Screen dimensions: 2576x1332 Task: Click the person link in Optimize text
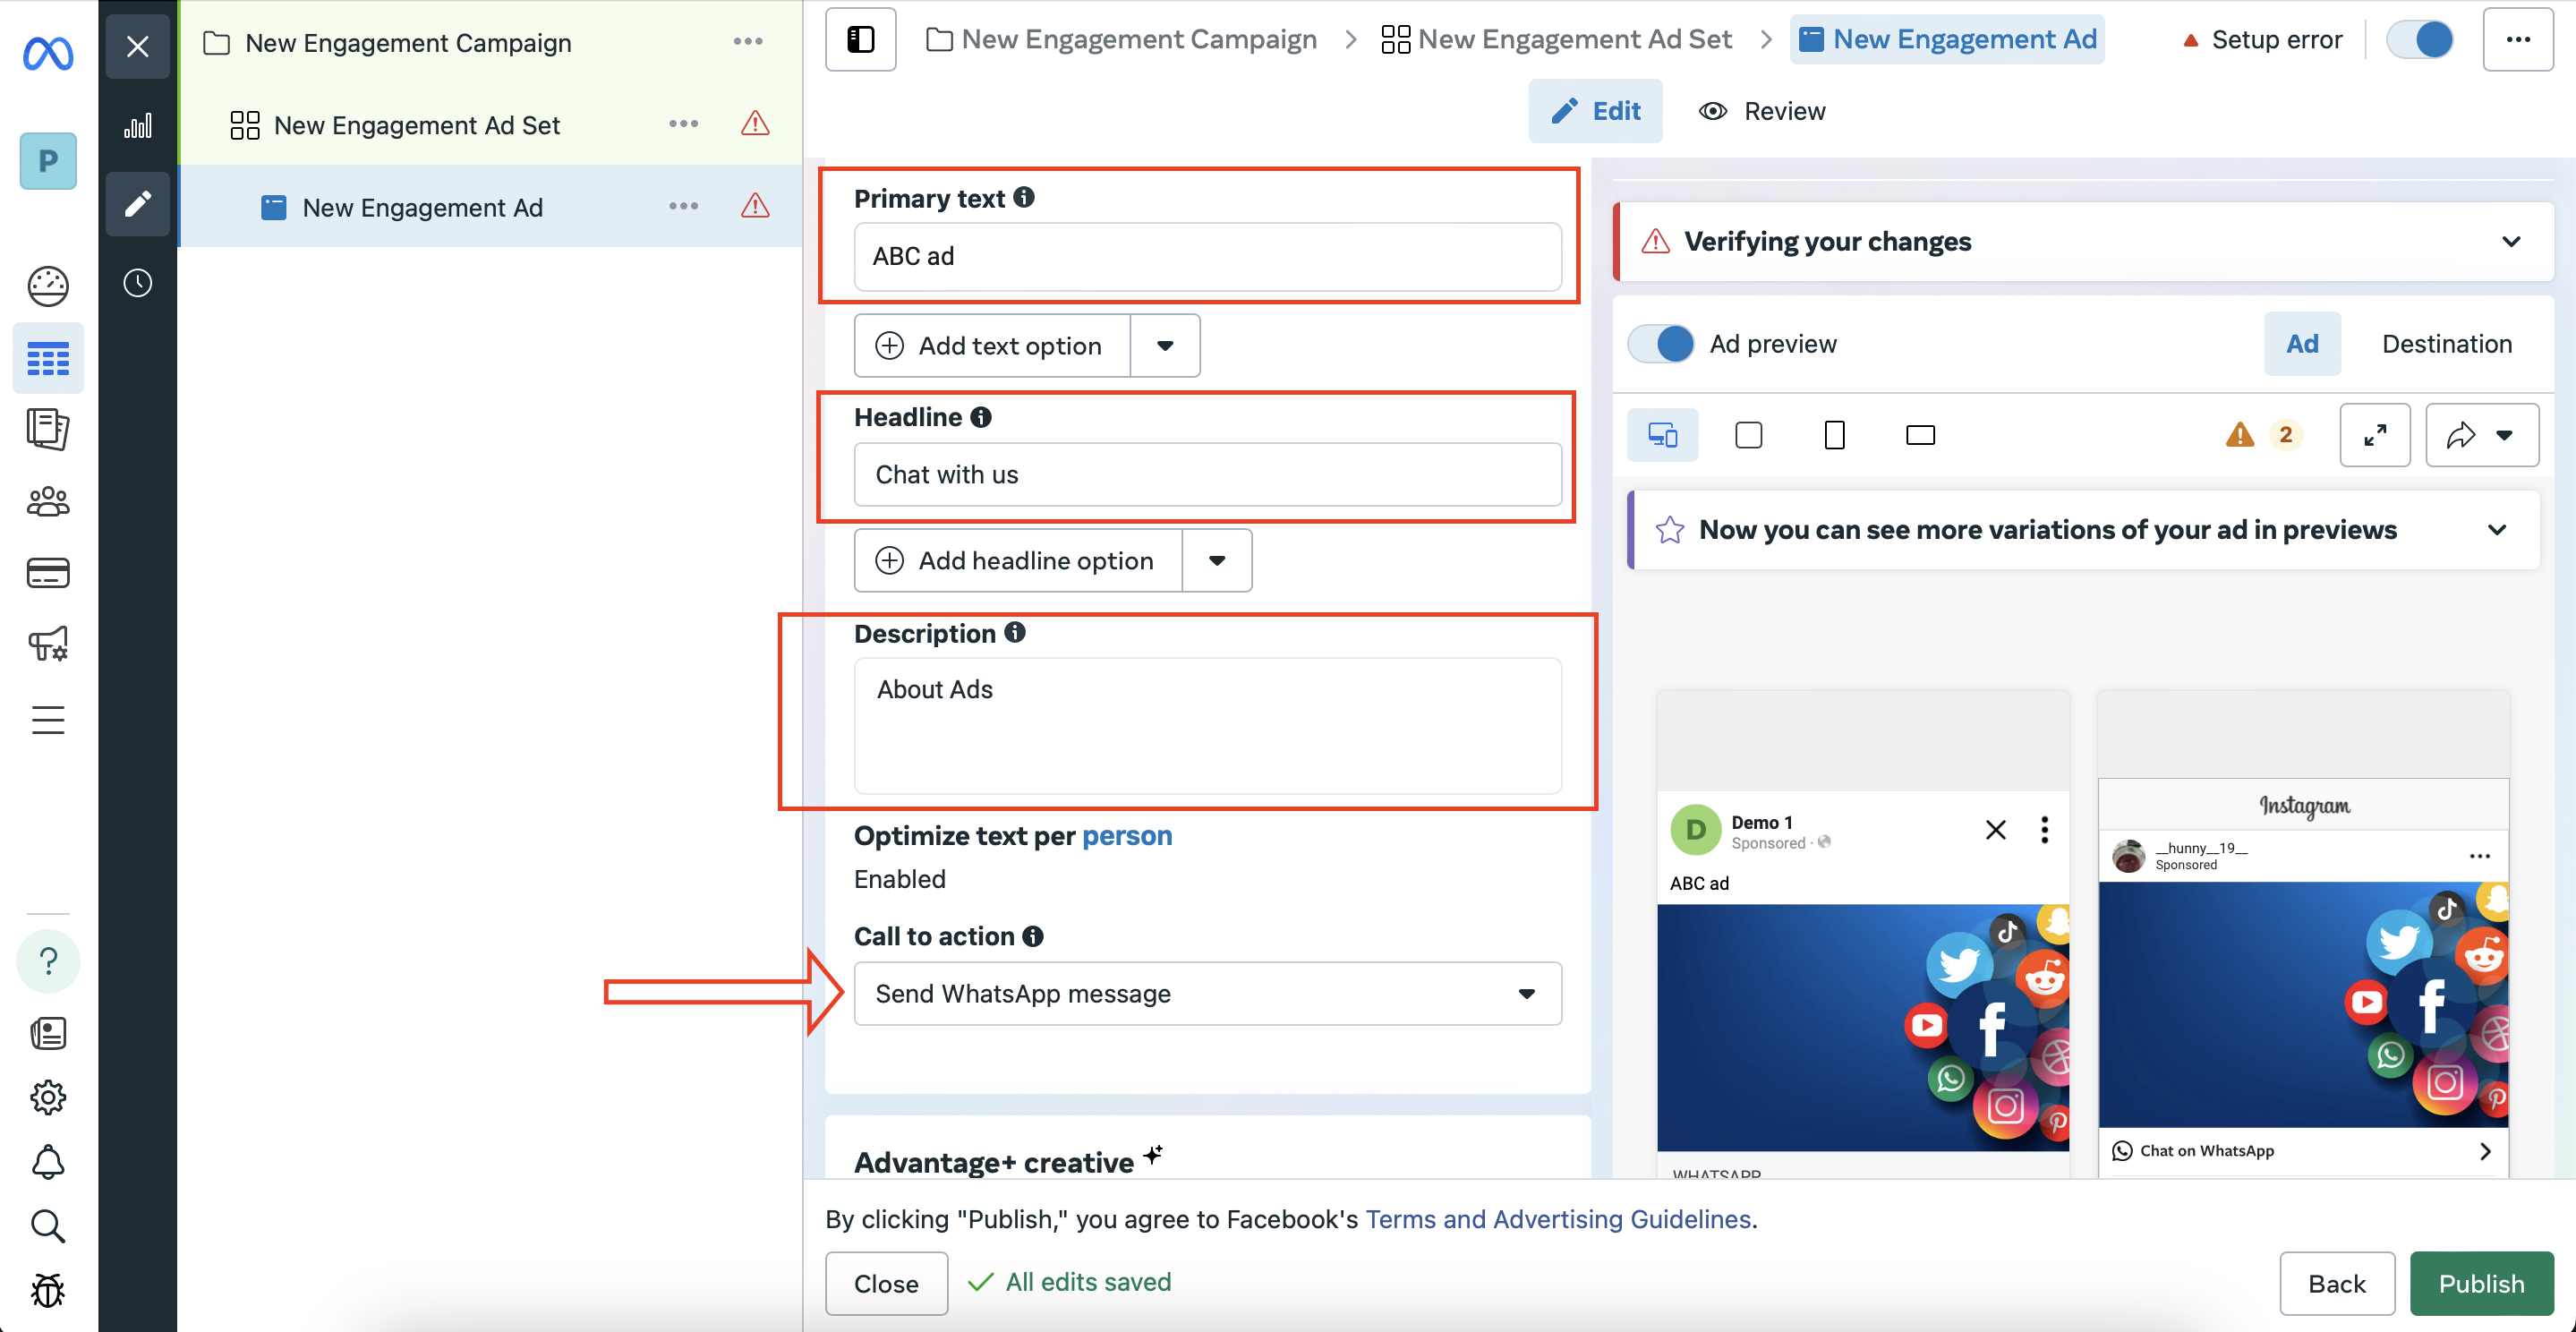1127,836
